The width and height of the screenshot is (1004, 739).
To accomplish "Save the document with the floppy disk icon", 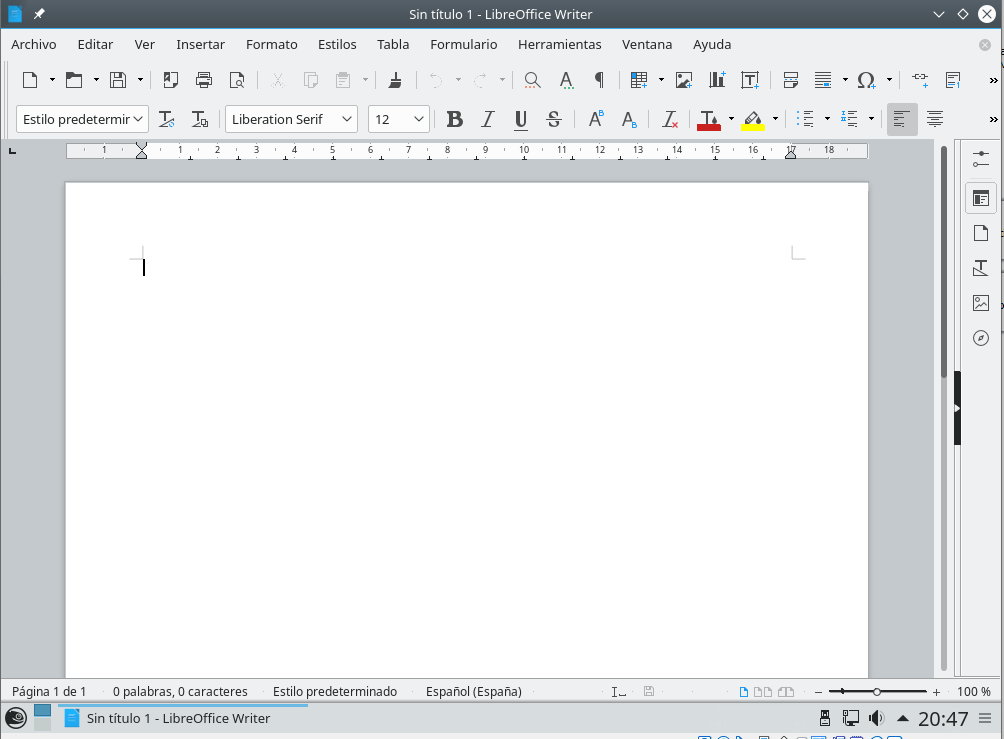I will click(x=118, y=80).
